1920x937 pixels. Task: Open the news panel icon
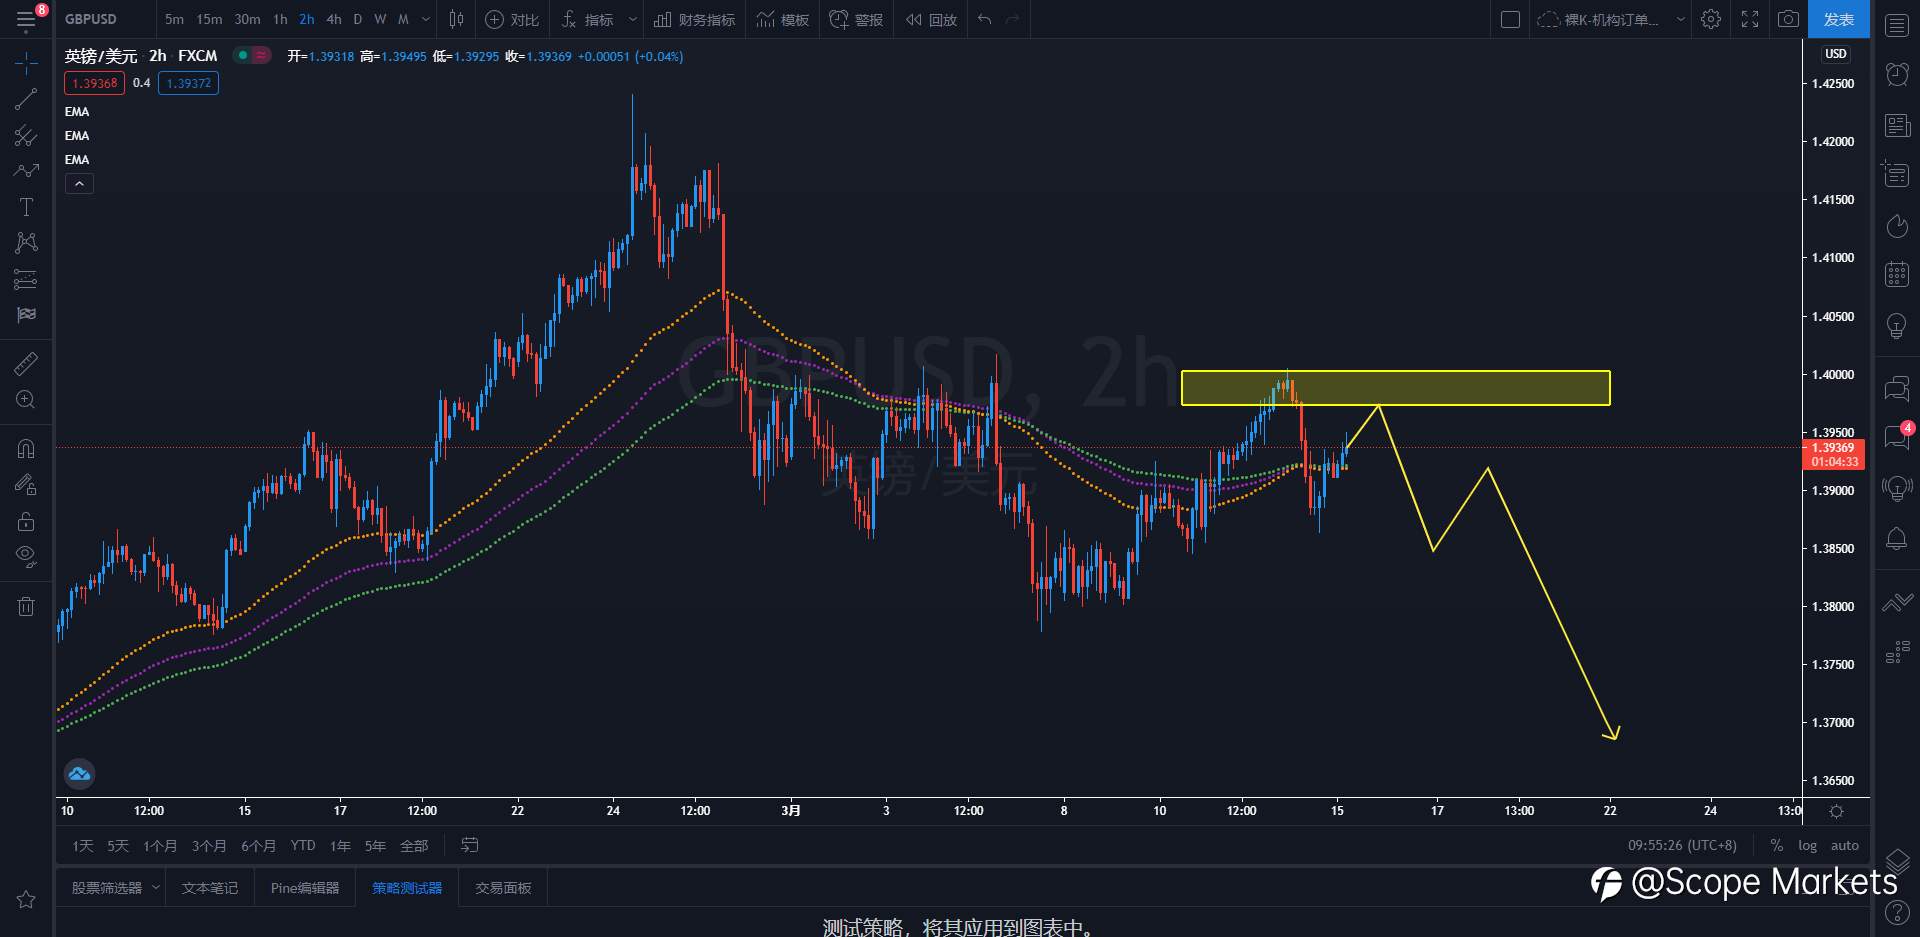coord(1897,125)
